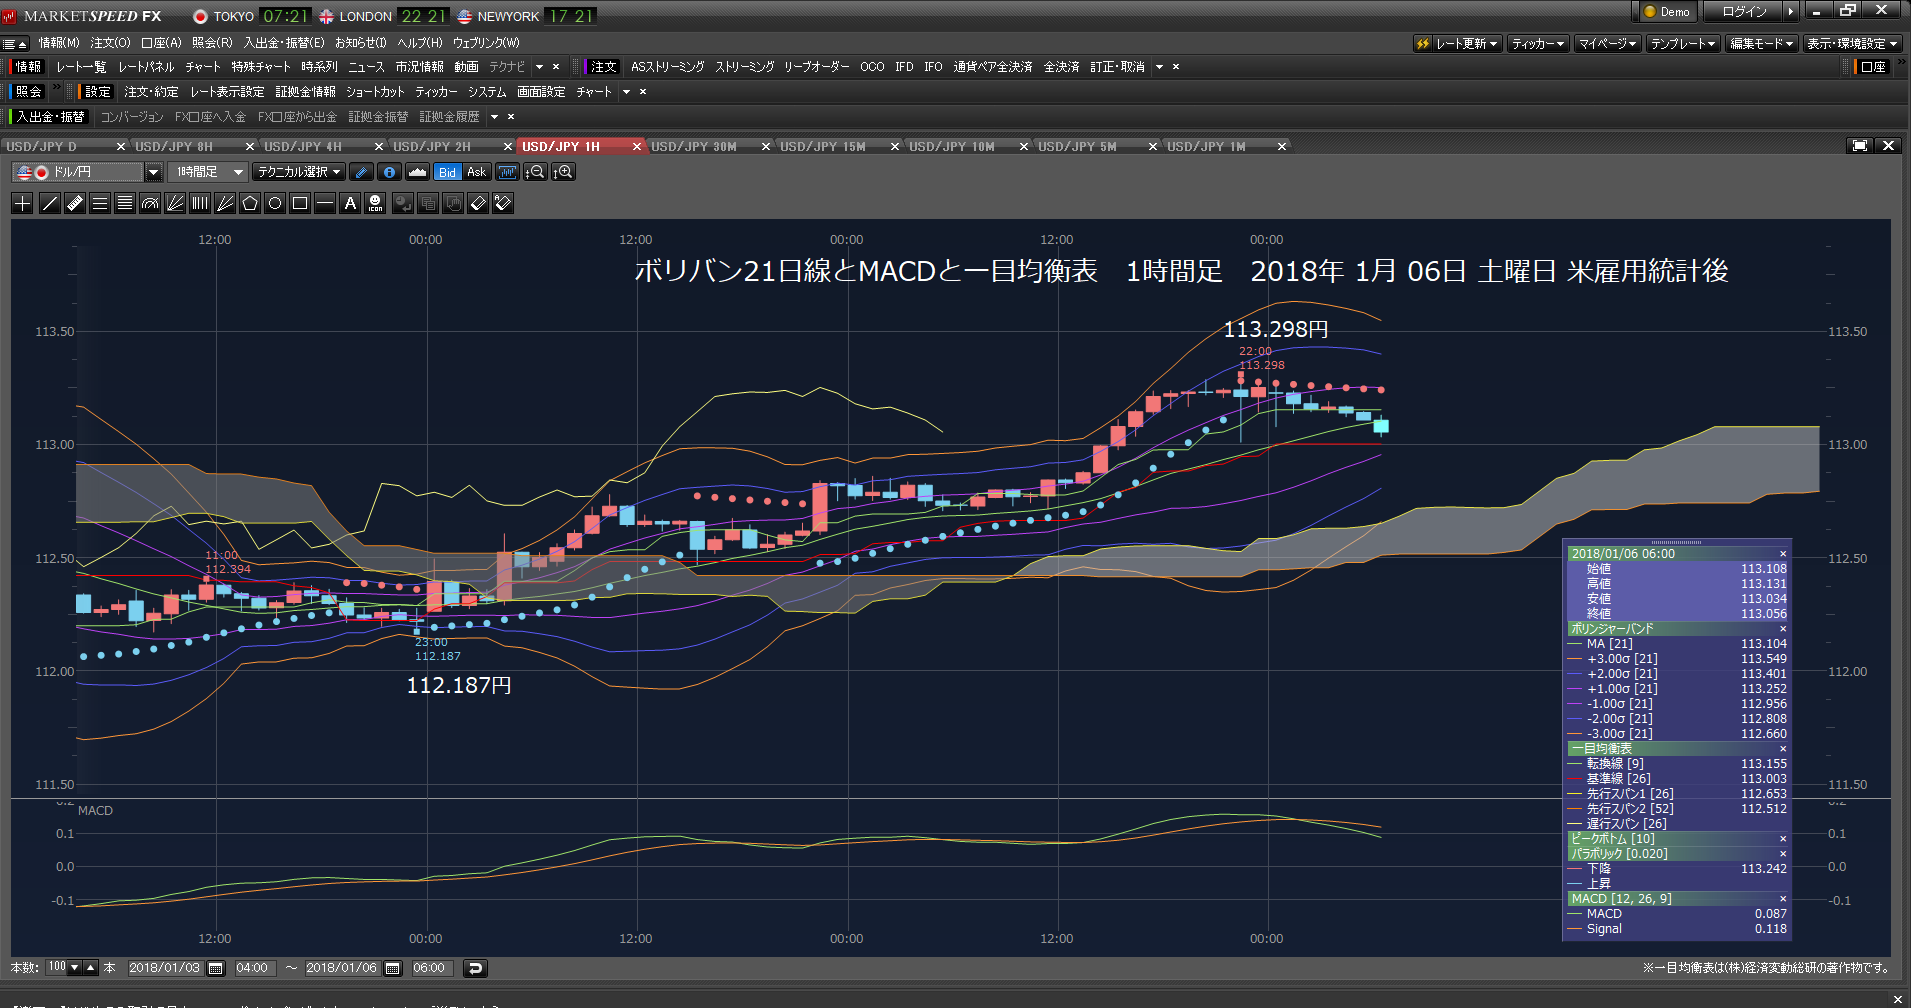Select the pentagon shape tool
The height and width of the screenshot is (1008, 1911).
[x=250, y=204]
